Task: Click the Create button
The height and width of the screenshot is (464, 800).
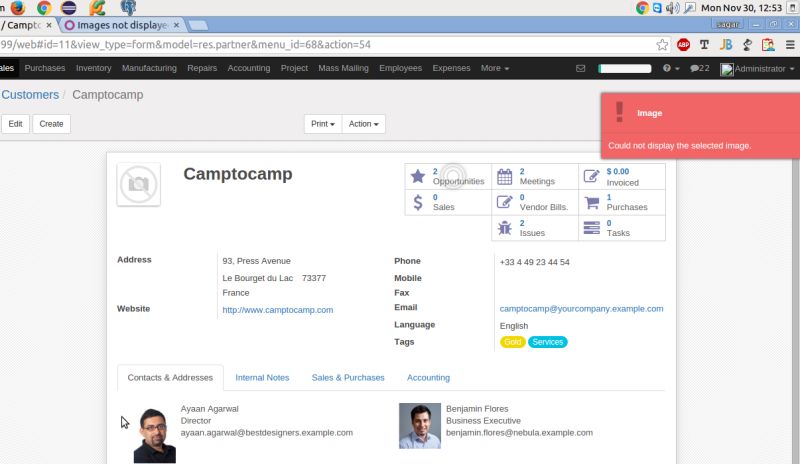Action: (x=52, y=124)
